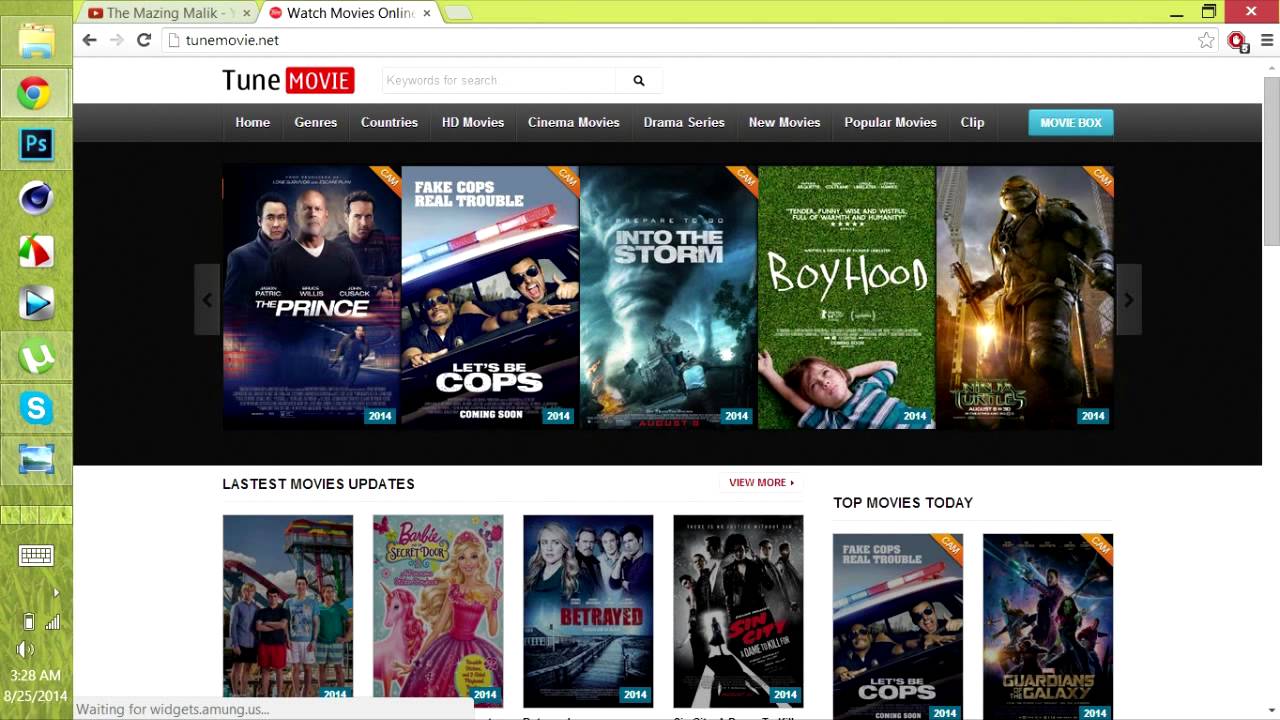The width and height of the screenshot is (1280, 720).
Task: Click the red extension icon in toolbar
Action: (x=1238, y=41)
